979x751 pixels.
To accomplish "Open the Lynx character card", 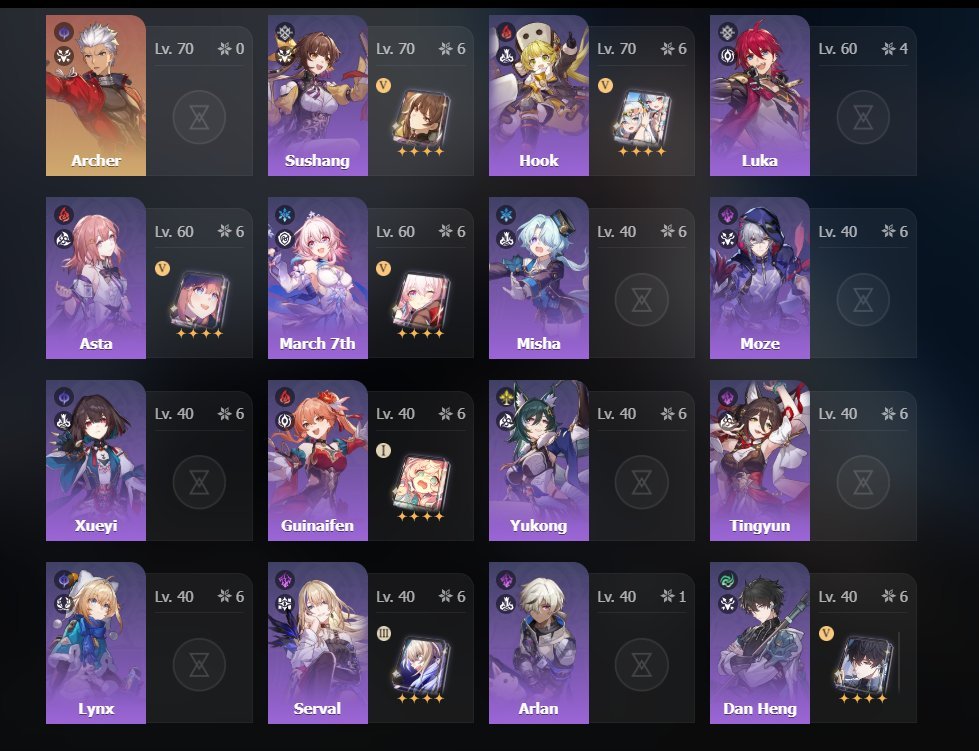I will (x=96, y=643).
